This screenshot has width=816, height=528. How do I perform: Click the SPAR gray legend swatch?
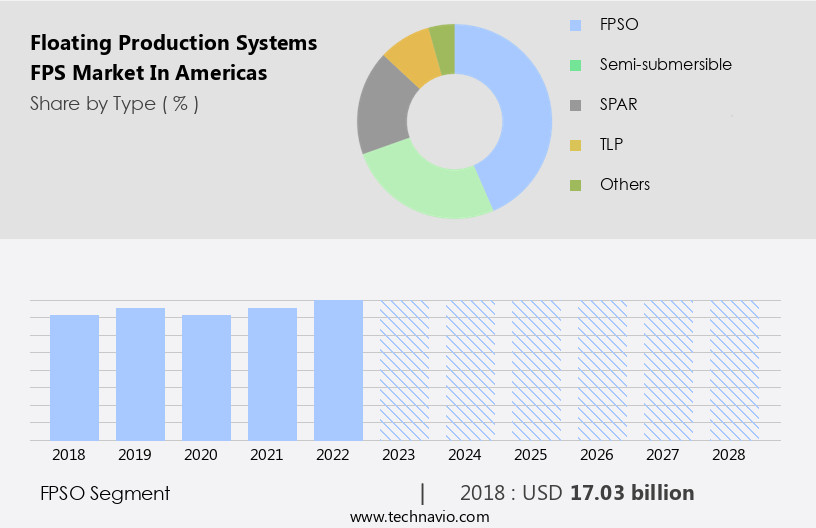click(575, 105)
